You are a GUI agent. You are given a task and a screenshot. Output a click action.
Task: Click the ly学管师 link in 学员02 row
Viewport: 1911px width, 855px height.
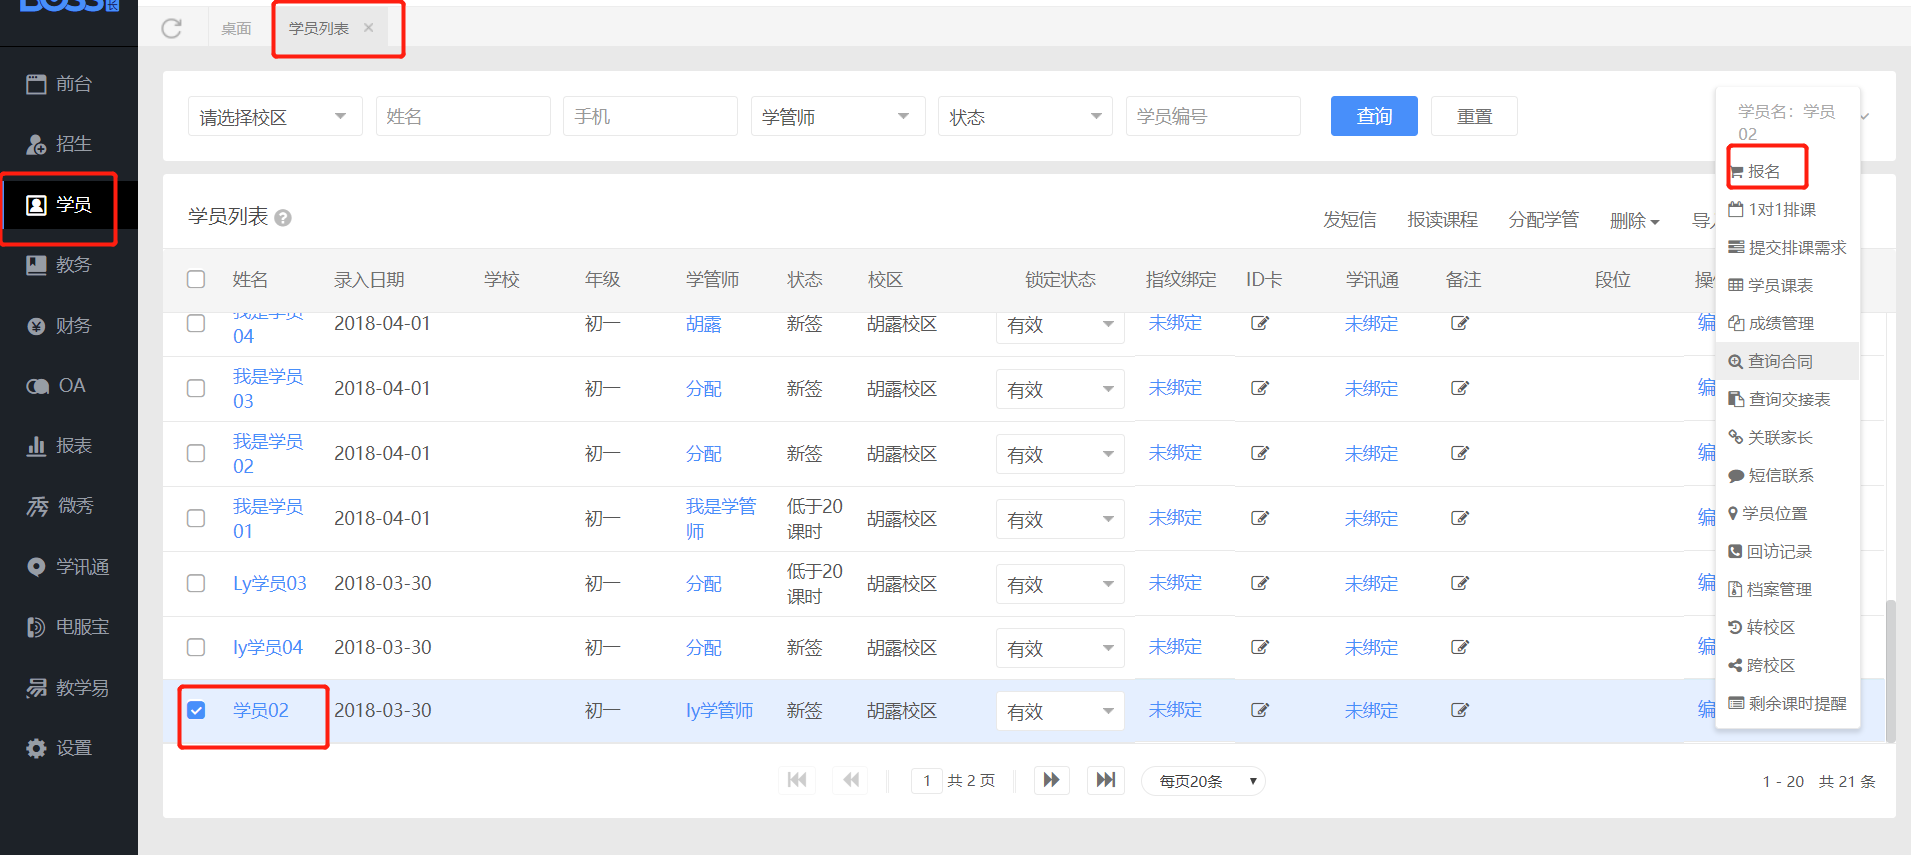(719, 710)
